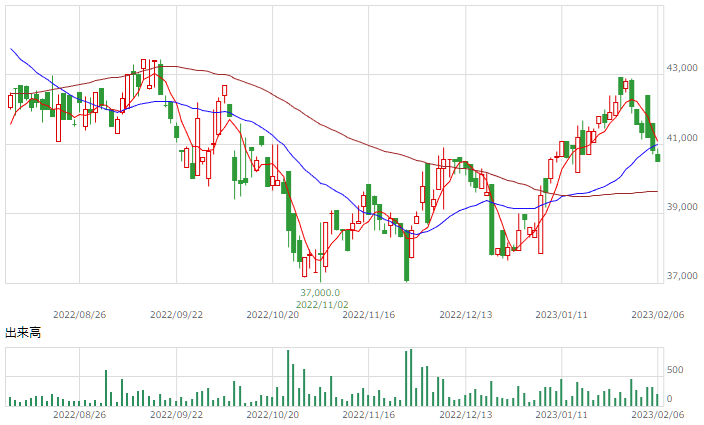The height and width of the screenshot is (425, 704).
Task: Click the 2022/11/02 low date annotation
Action: point(322,305)
